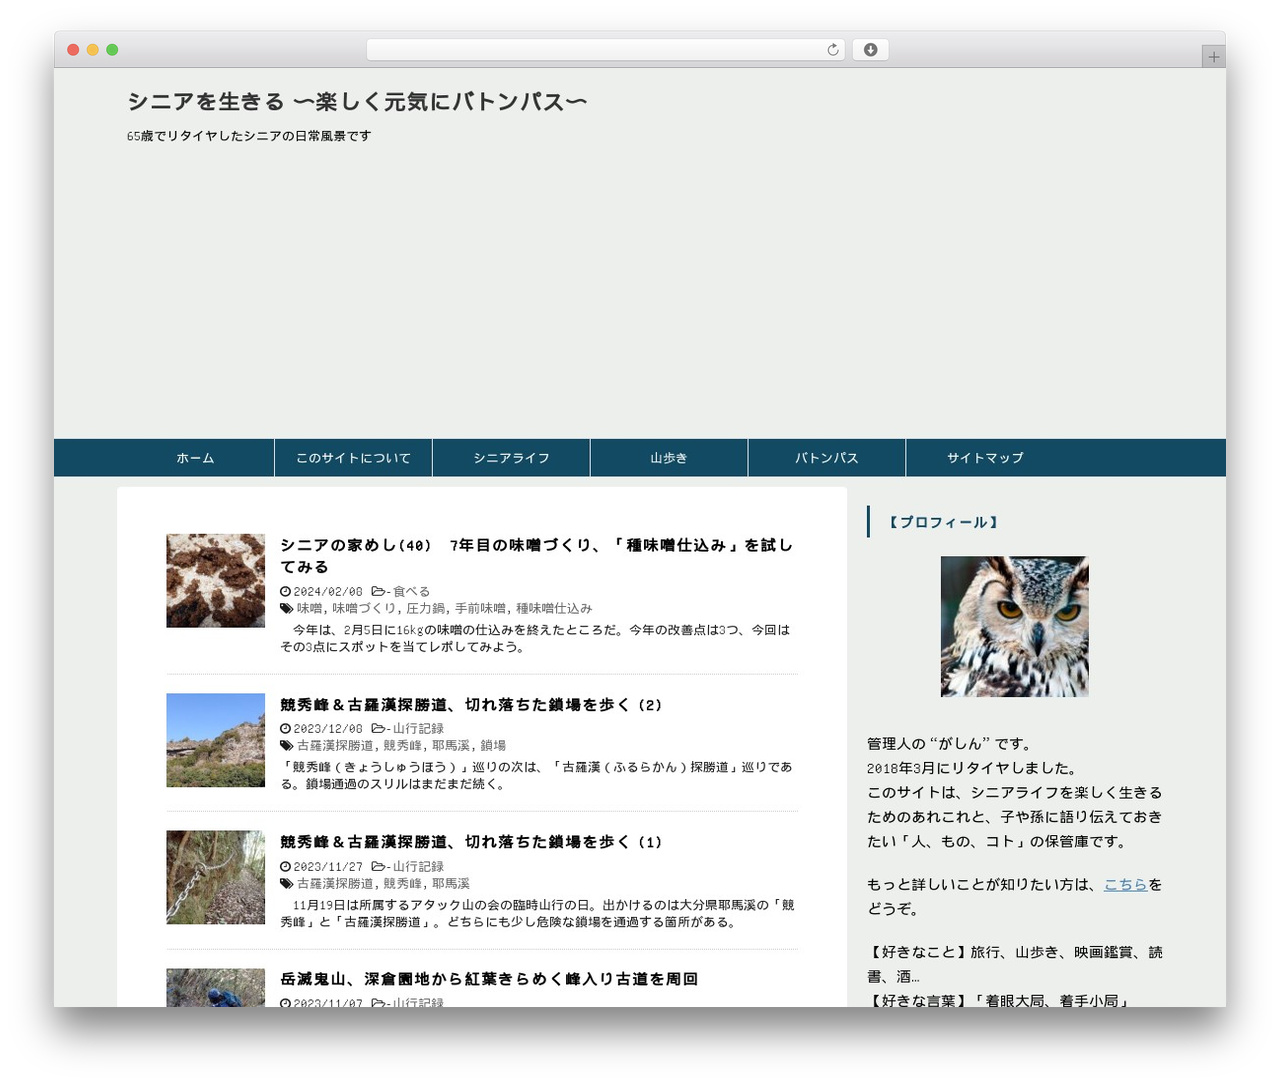Select the 味噌づくり tag

click(364, 609)
